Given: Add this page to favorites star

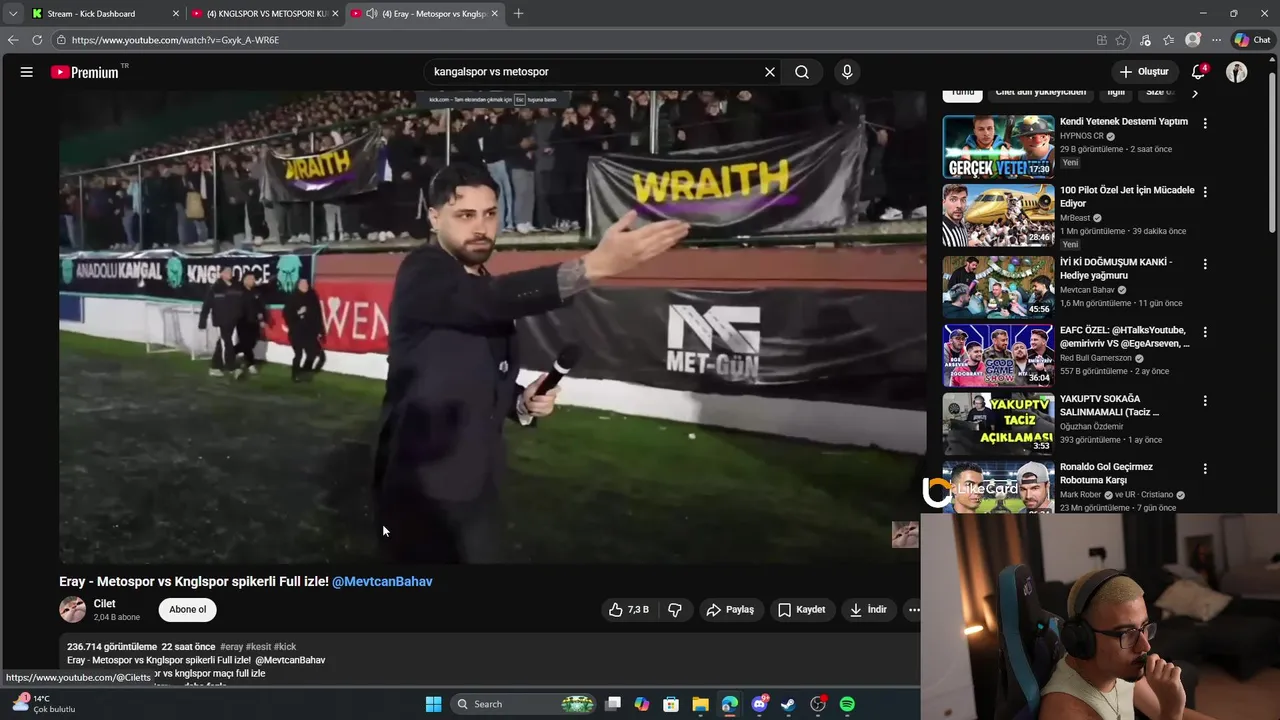Looking at the screenshot, I should [x=1121, y=40].
